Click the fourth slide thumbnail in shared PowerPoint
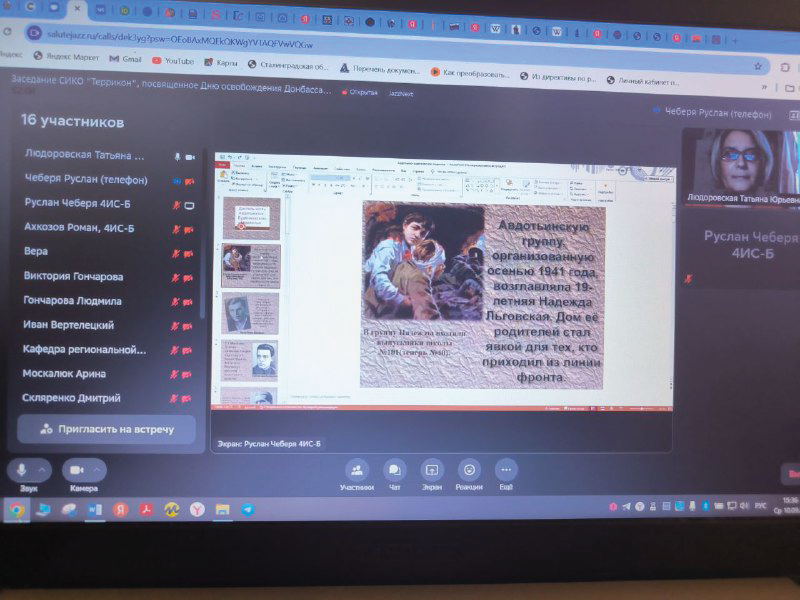This screenshot has height=600, width=800. tap(249, 360)
